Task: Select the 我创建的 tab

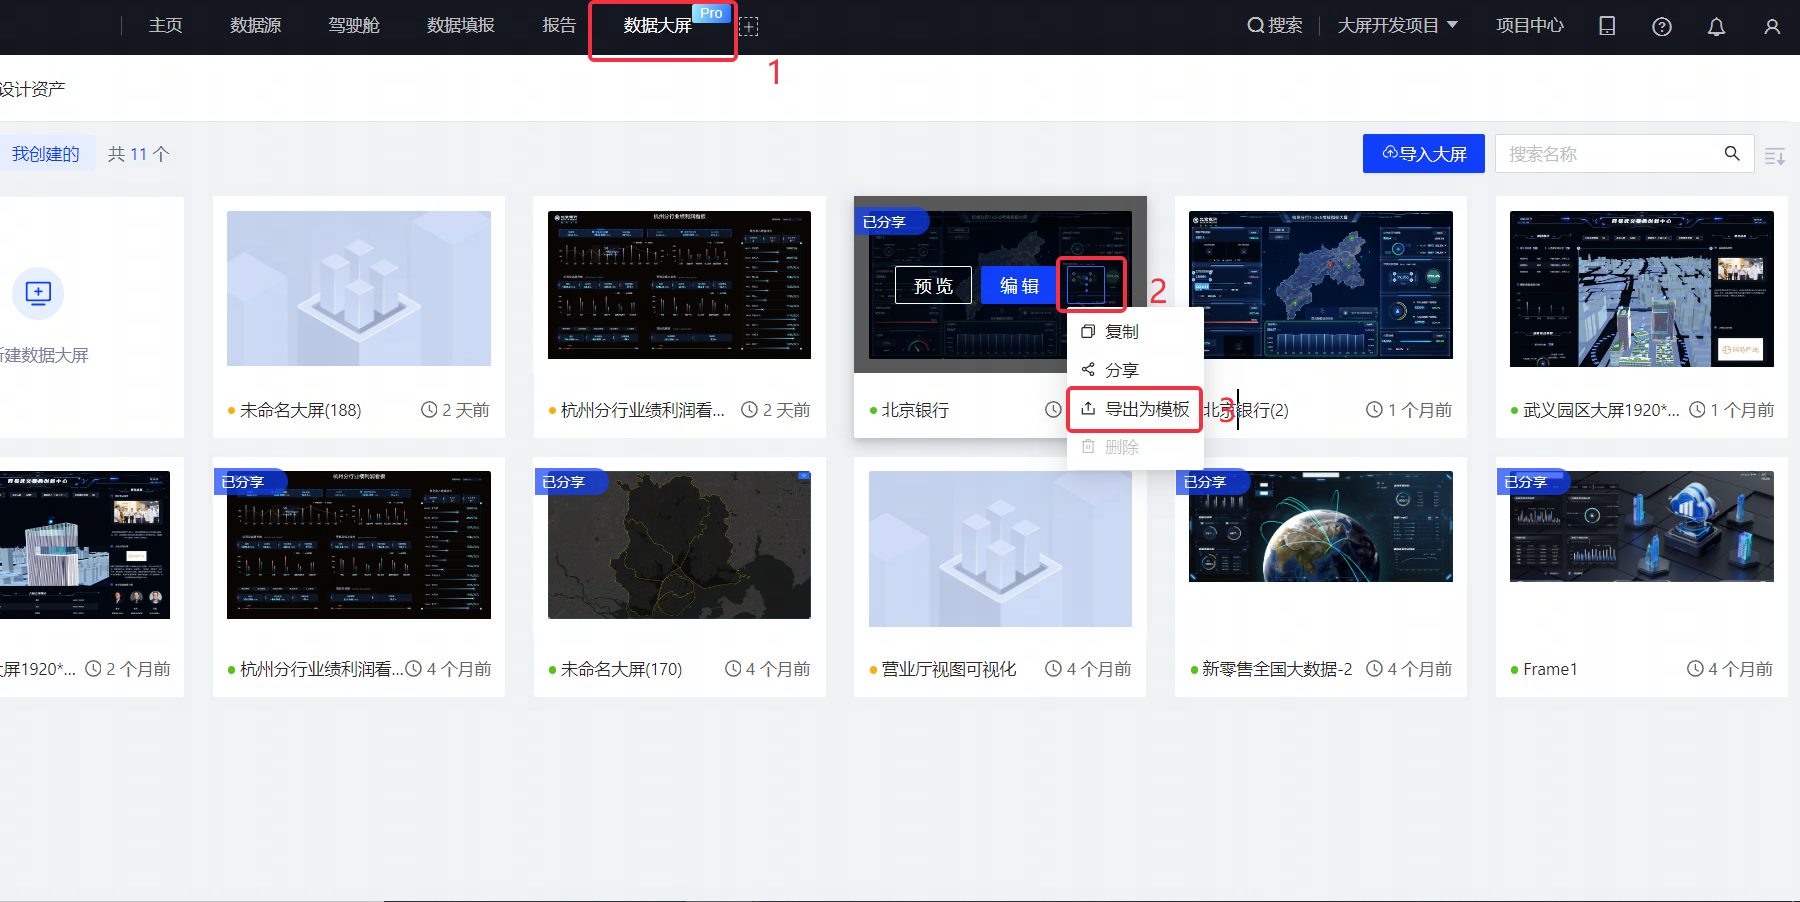Action: click(x=48, y=153)
